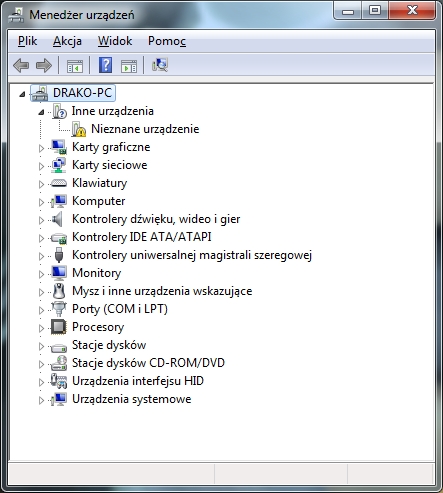
Task: Open the Akcja menu
Action: pyautogui.click(x=67, y=41)
